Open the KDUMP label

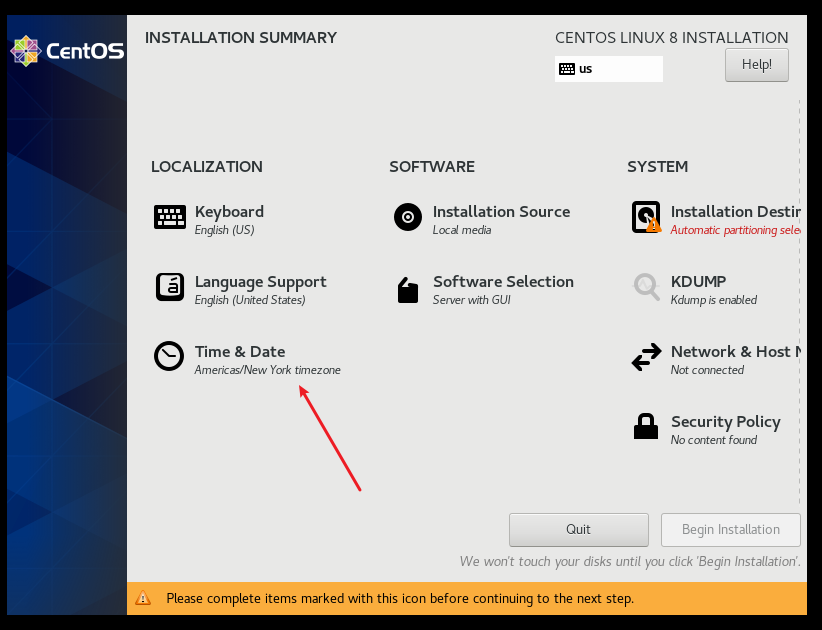pyautogui.click(x=698, y=282)
